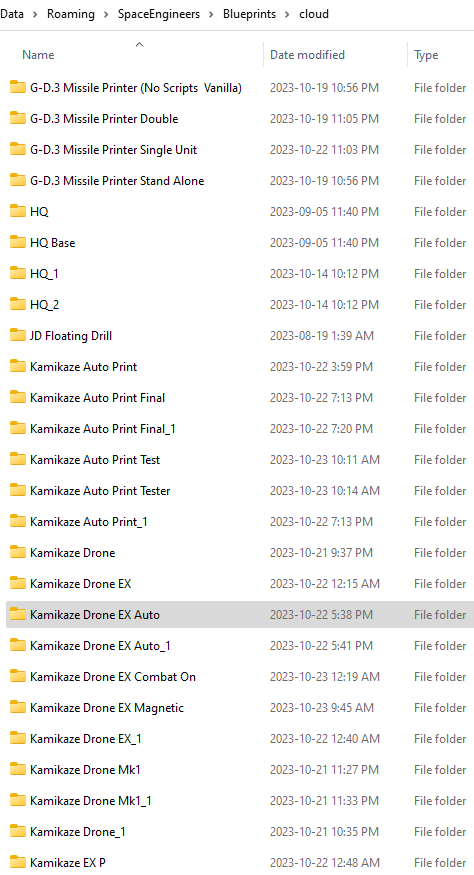Click the sort direction arrow above Name
Image resolution: width=474 pixels, height=875 pixels.
point(140,44)
